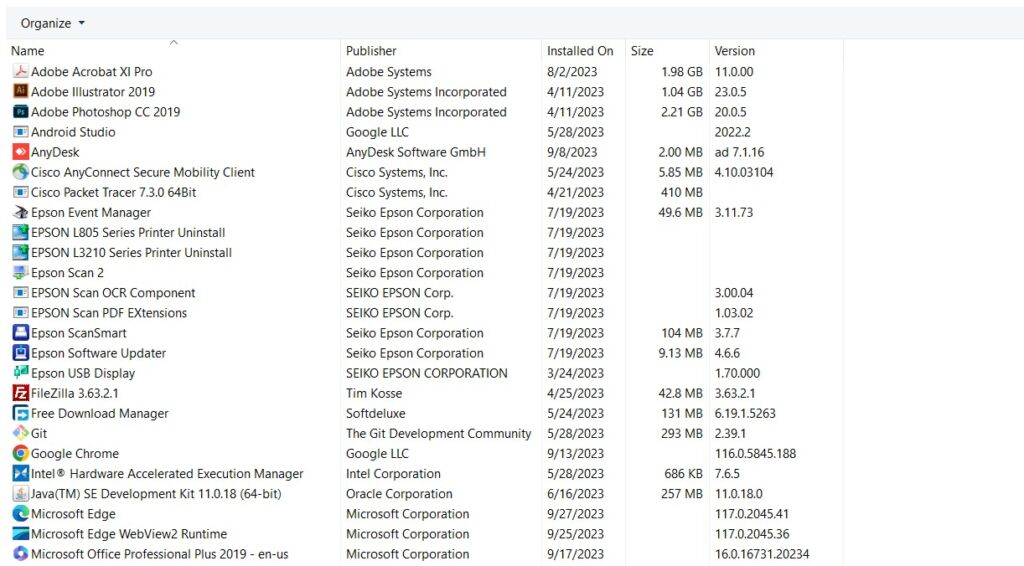Click the Adobe Photoshop CC 2019 icon
The image size is (1024, 566).
point(21,112)
